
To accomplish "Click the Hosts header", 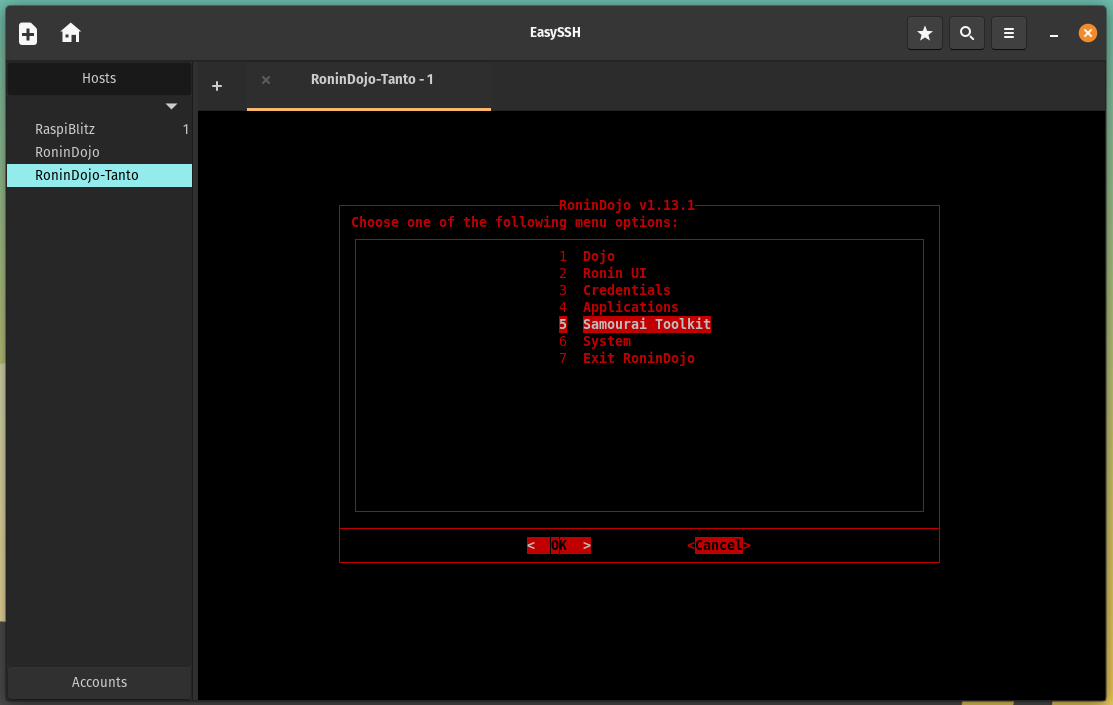I will [x=99, y=78].
